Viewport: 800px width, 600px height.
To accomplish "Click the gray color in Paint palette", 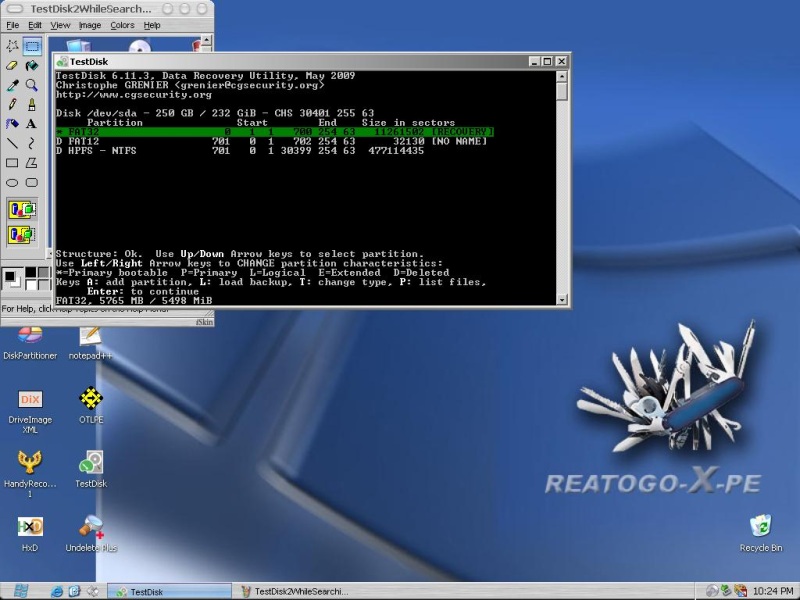I will [x=43, y=272].
